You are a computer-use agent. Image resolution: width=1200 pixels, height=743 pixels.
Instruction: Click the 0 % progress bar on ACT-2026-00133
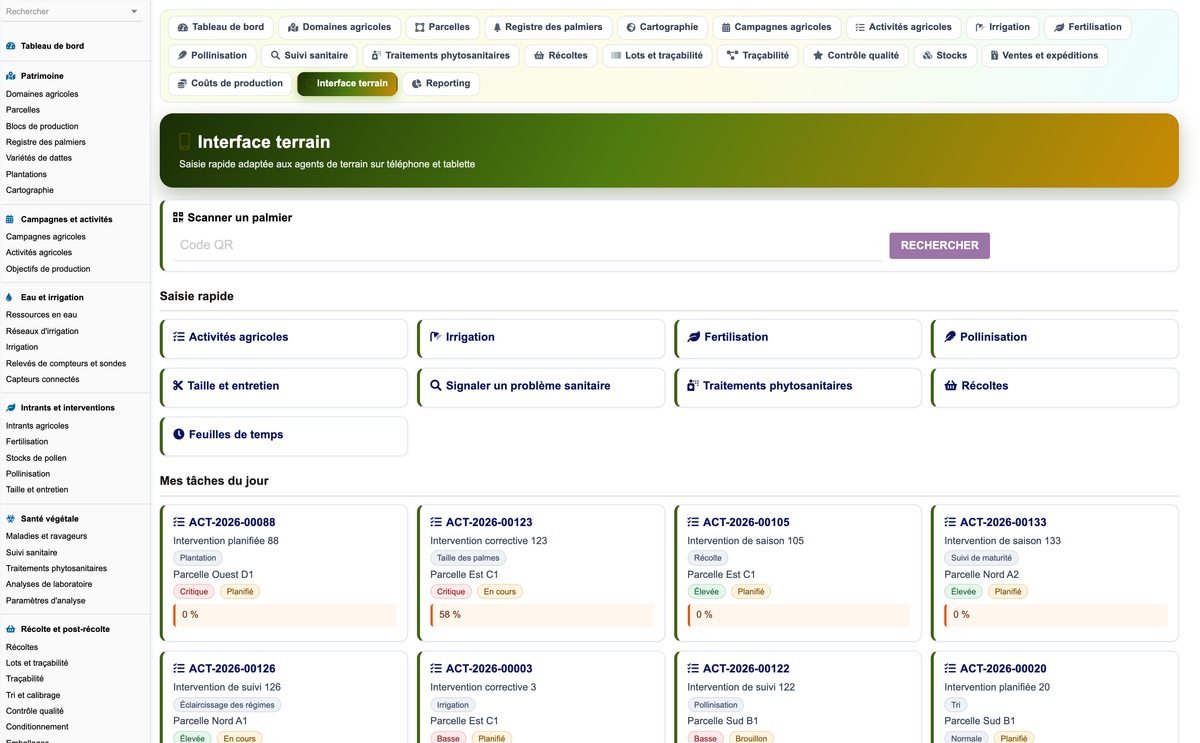(x=1056, y=615)
